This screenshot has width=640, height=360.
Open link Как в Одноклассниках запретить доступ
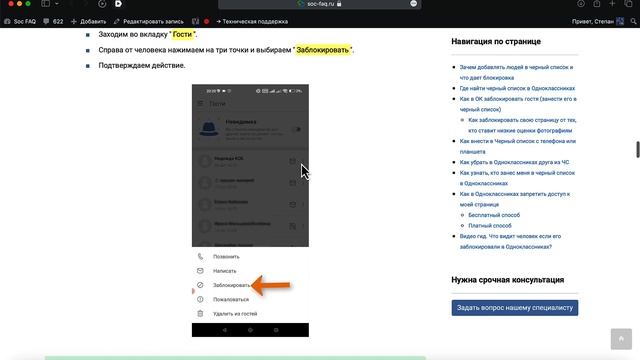515,199
